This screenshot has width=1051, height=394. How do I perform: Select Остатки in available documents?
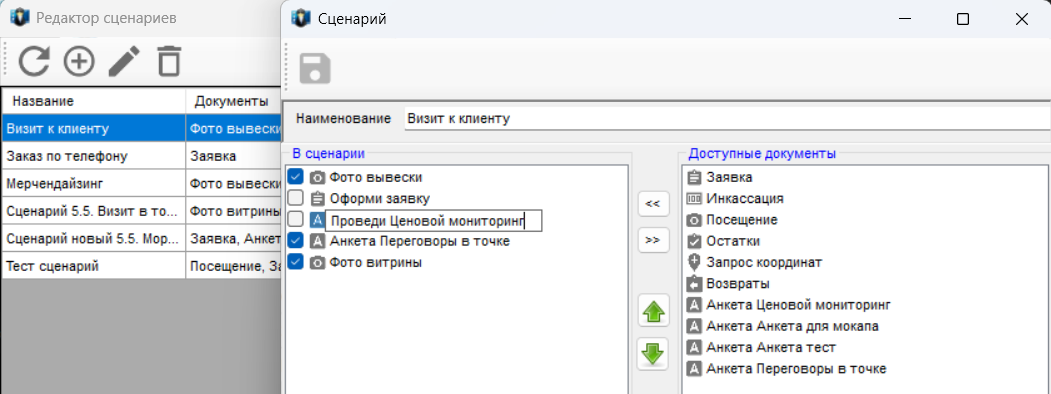coord(733,241)
